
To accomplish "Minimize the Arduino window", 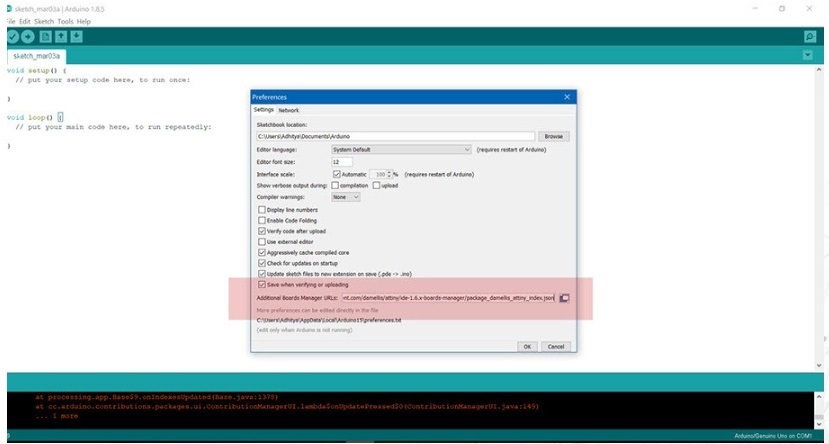I will [755, 8].
